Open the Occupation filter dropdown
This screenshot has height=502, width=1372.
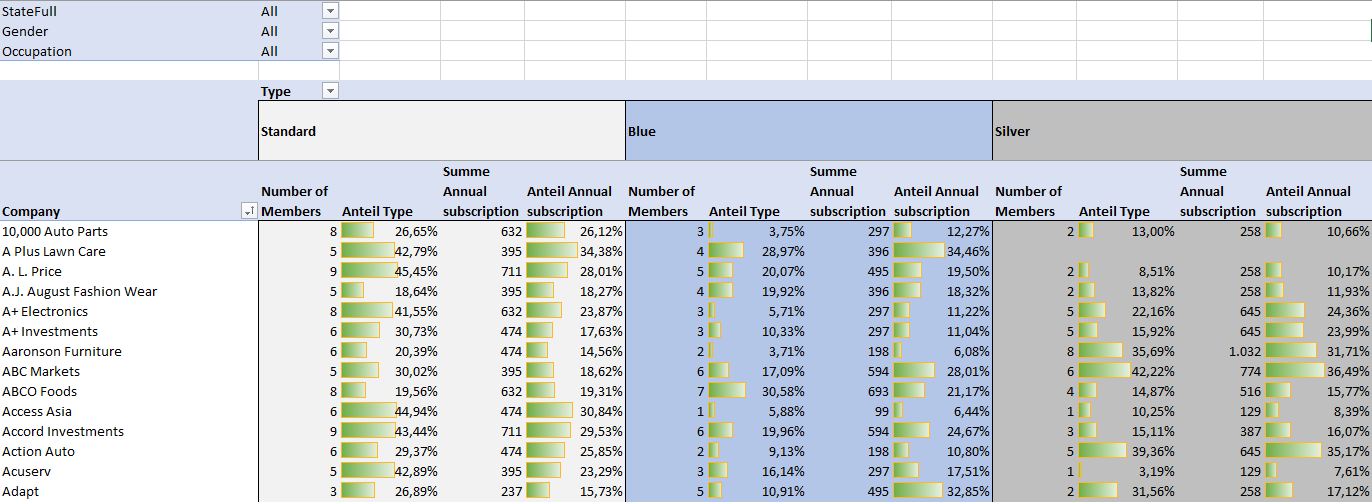coord(331,51)
